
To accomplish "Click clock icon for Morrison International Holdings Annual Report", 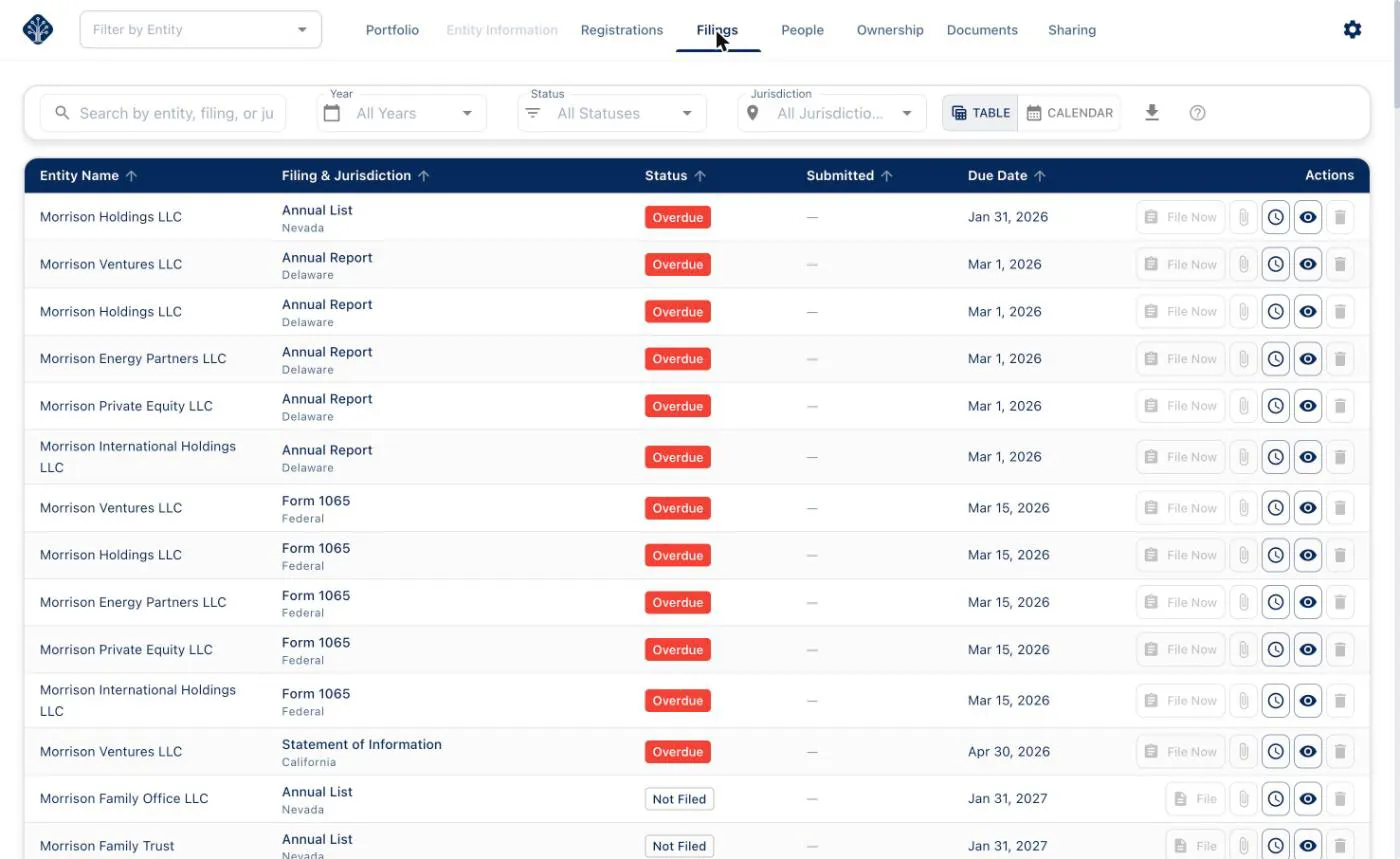I will click(x=1275, y=457).
